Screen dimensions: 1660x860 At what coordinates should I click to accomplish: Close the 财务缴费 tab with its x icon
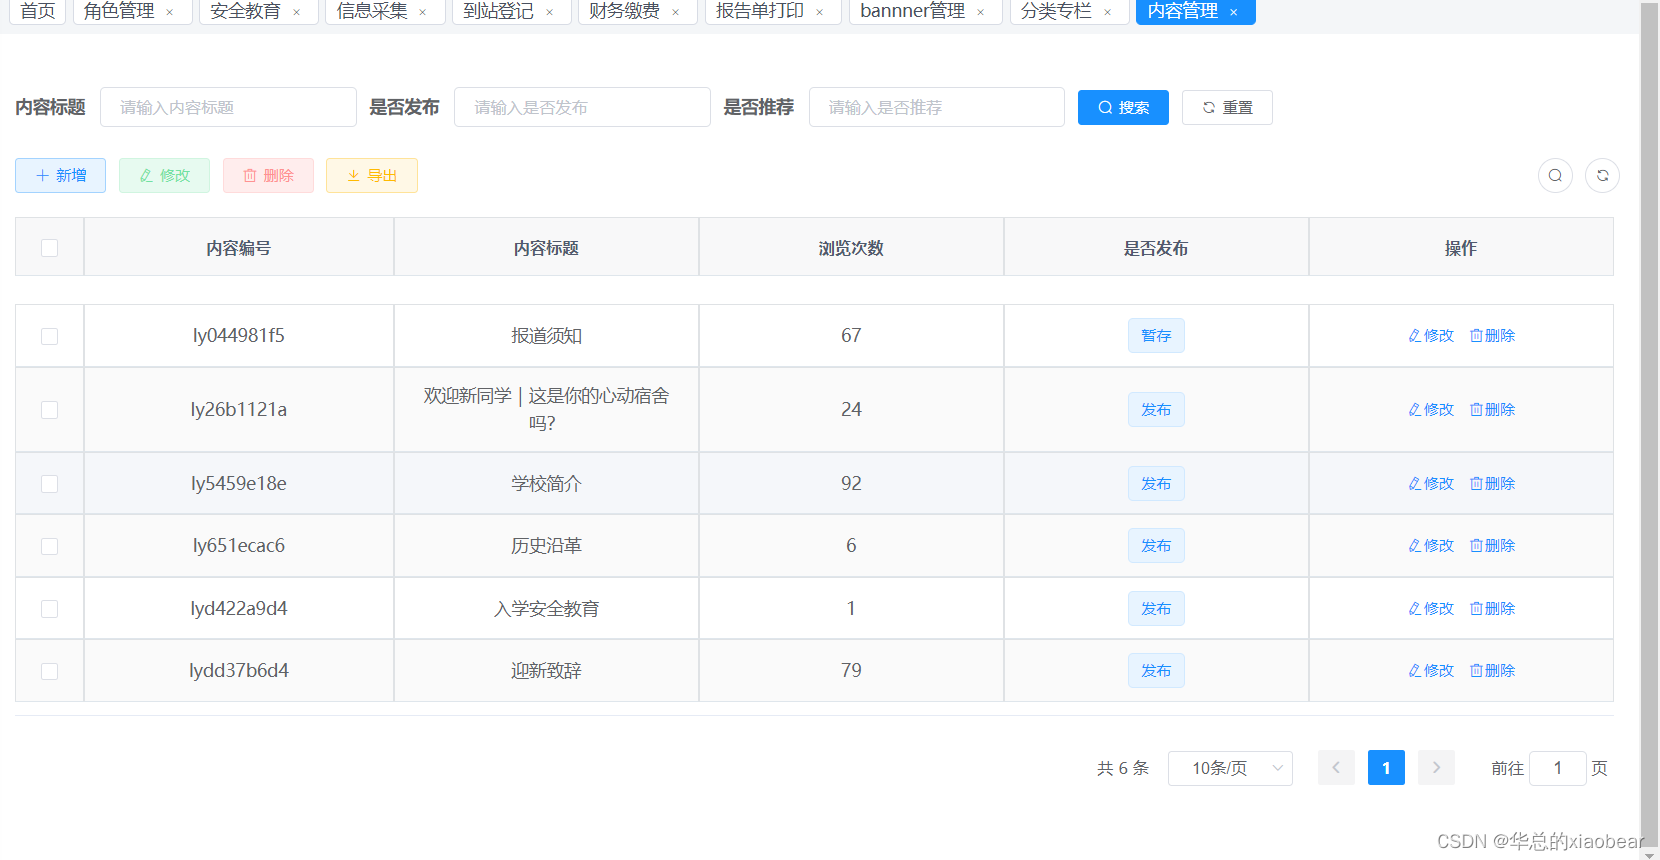point(676,12)
